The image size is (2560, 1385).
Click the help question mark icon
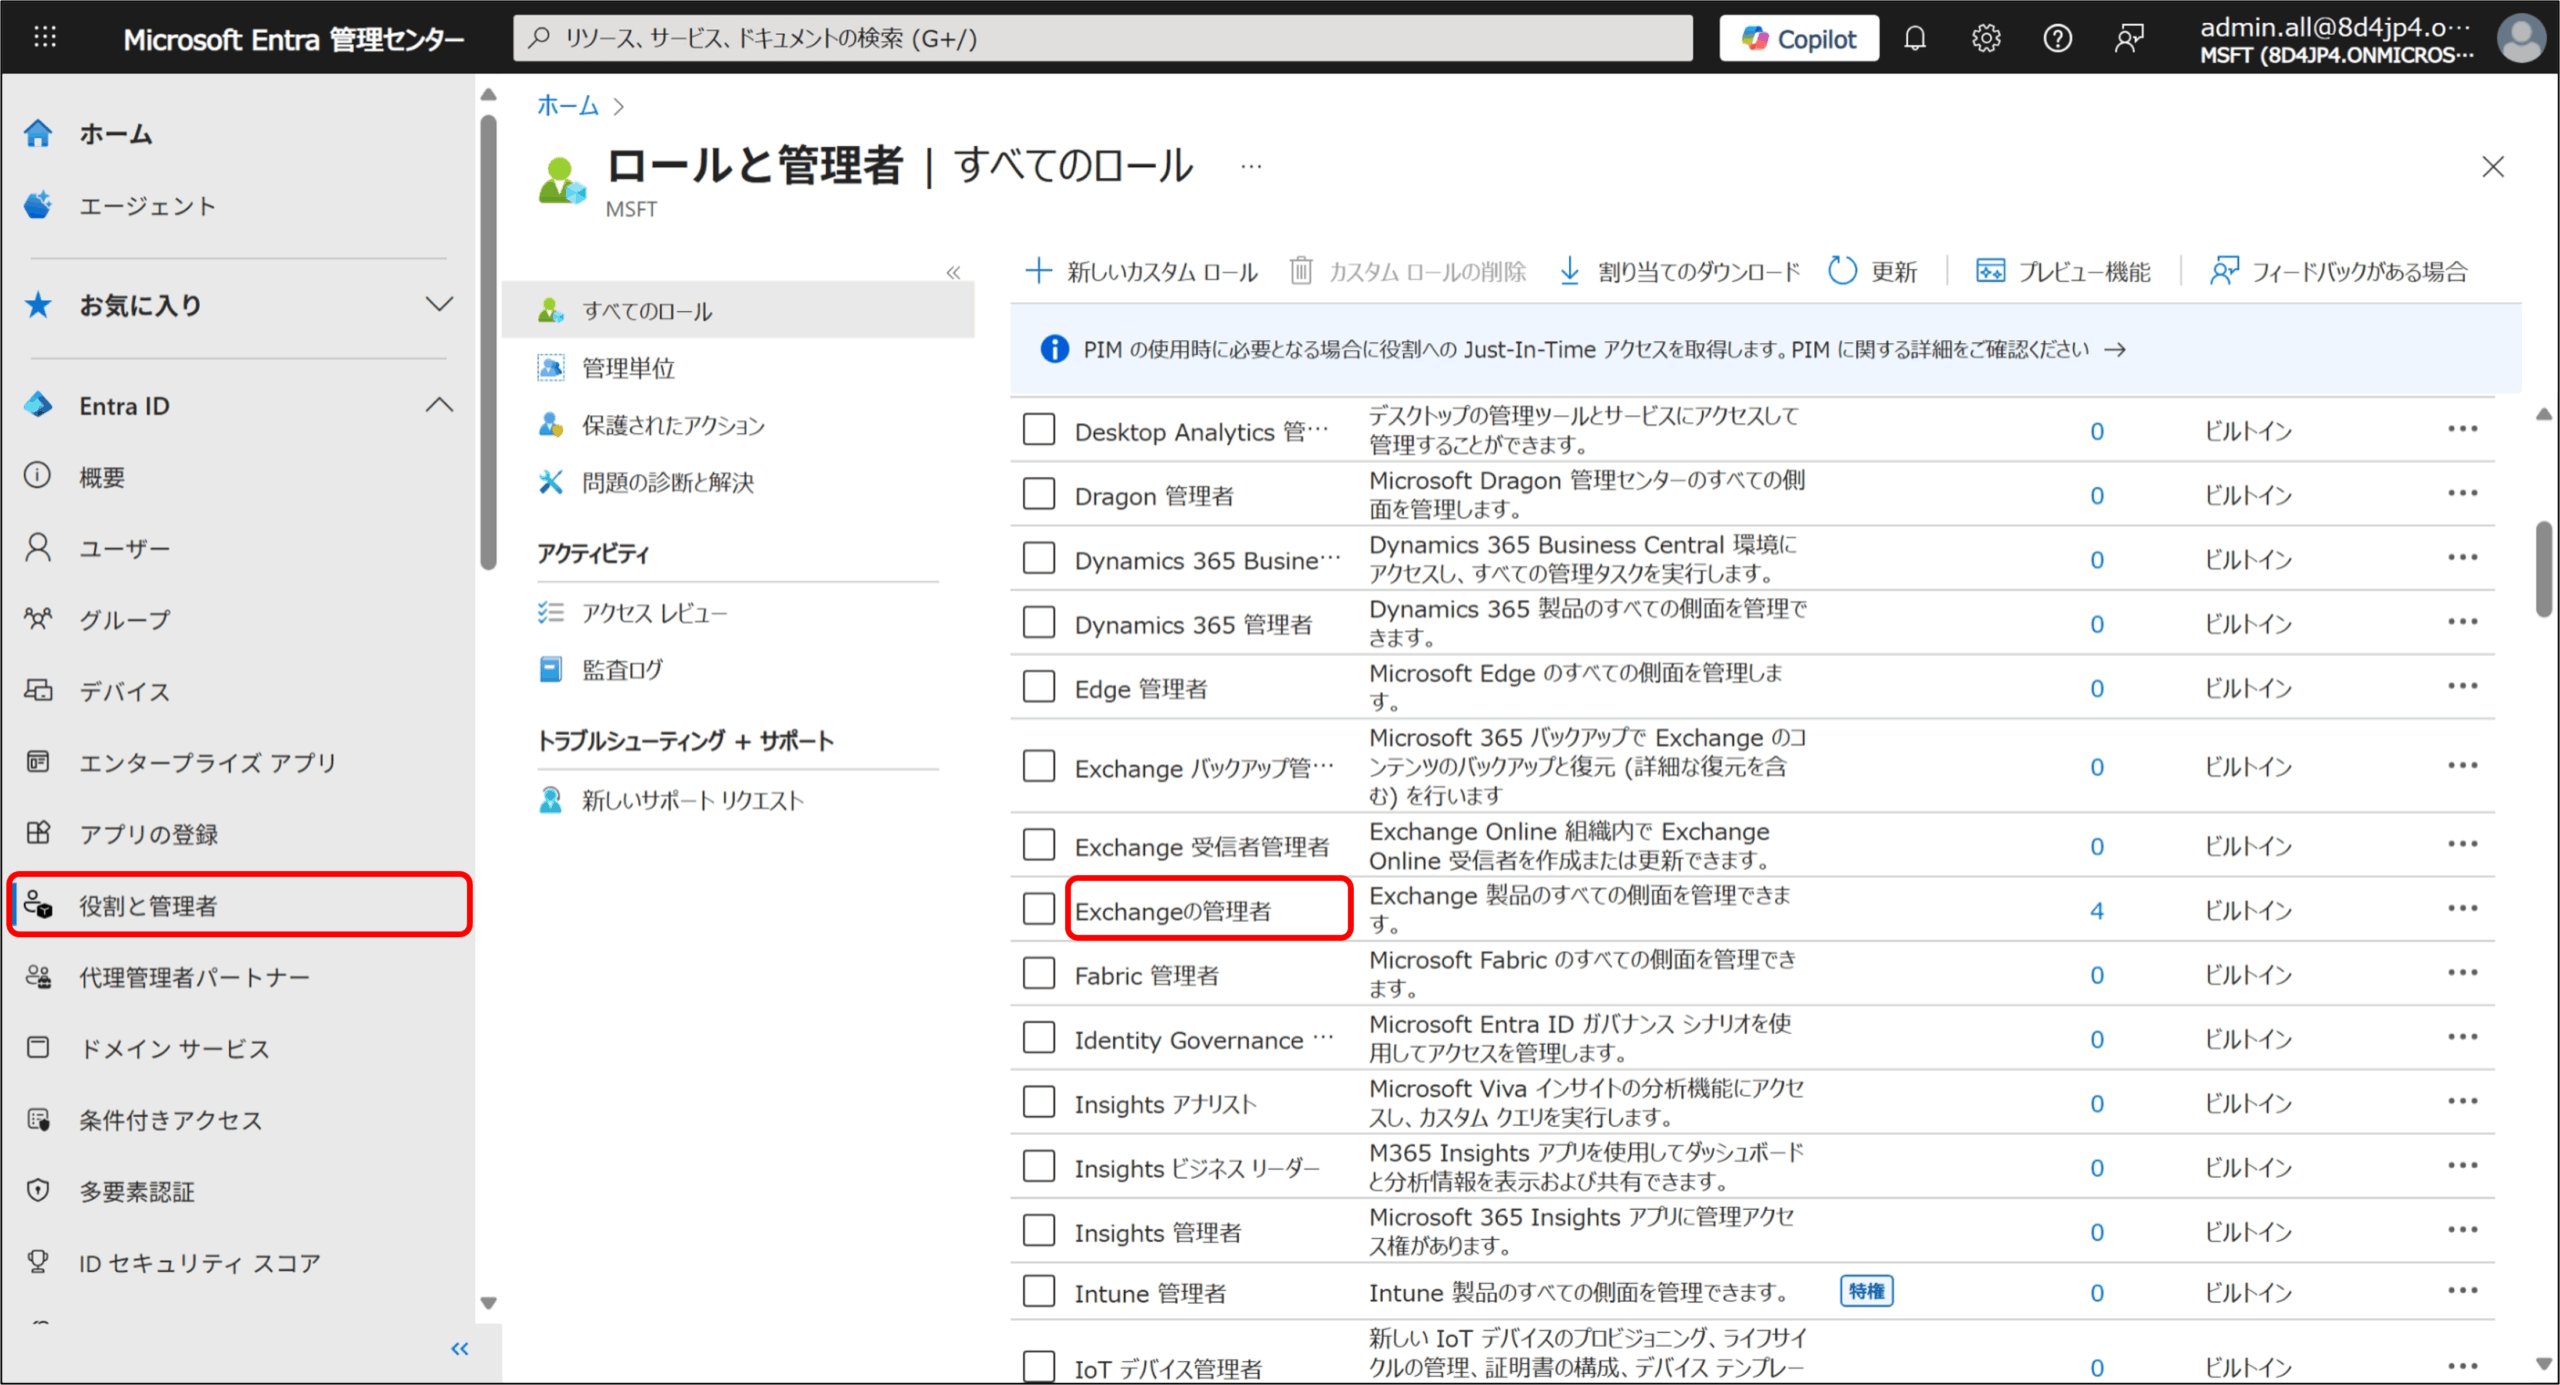pos(2057,39)
